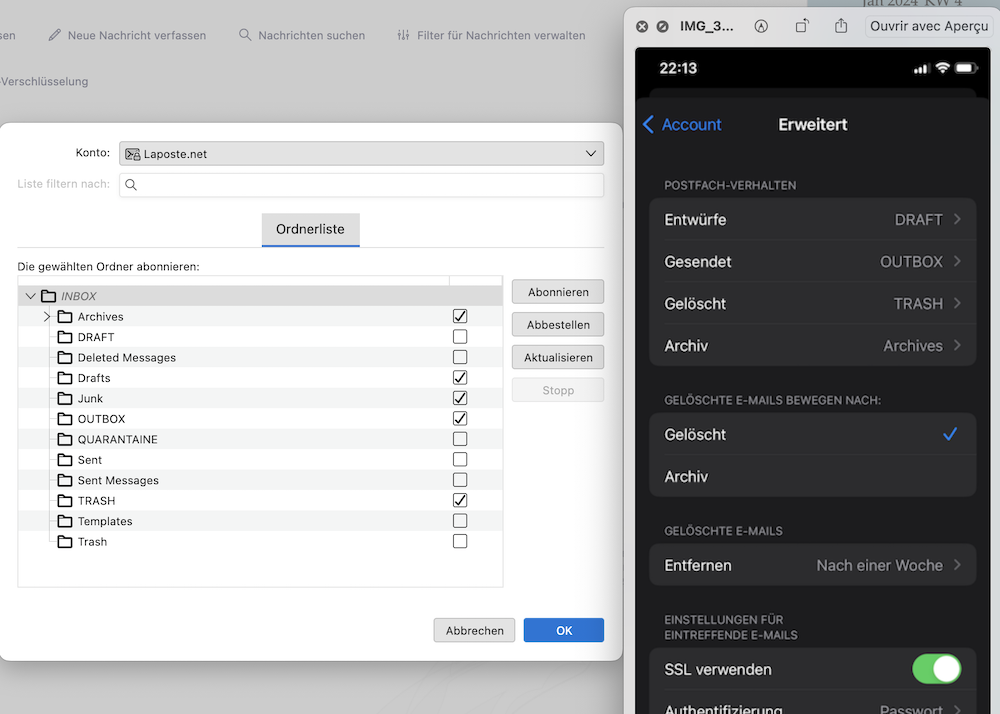The width and height of the screenshot is (1000, 714).
Task: Open the share icon menu
Action: pos(841,26)
